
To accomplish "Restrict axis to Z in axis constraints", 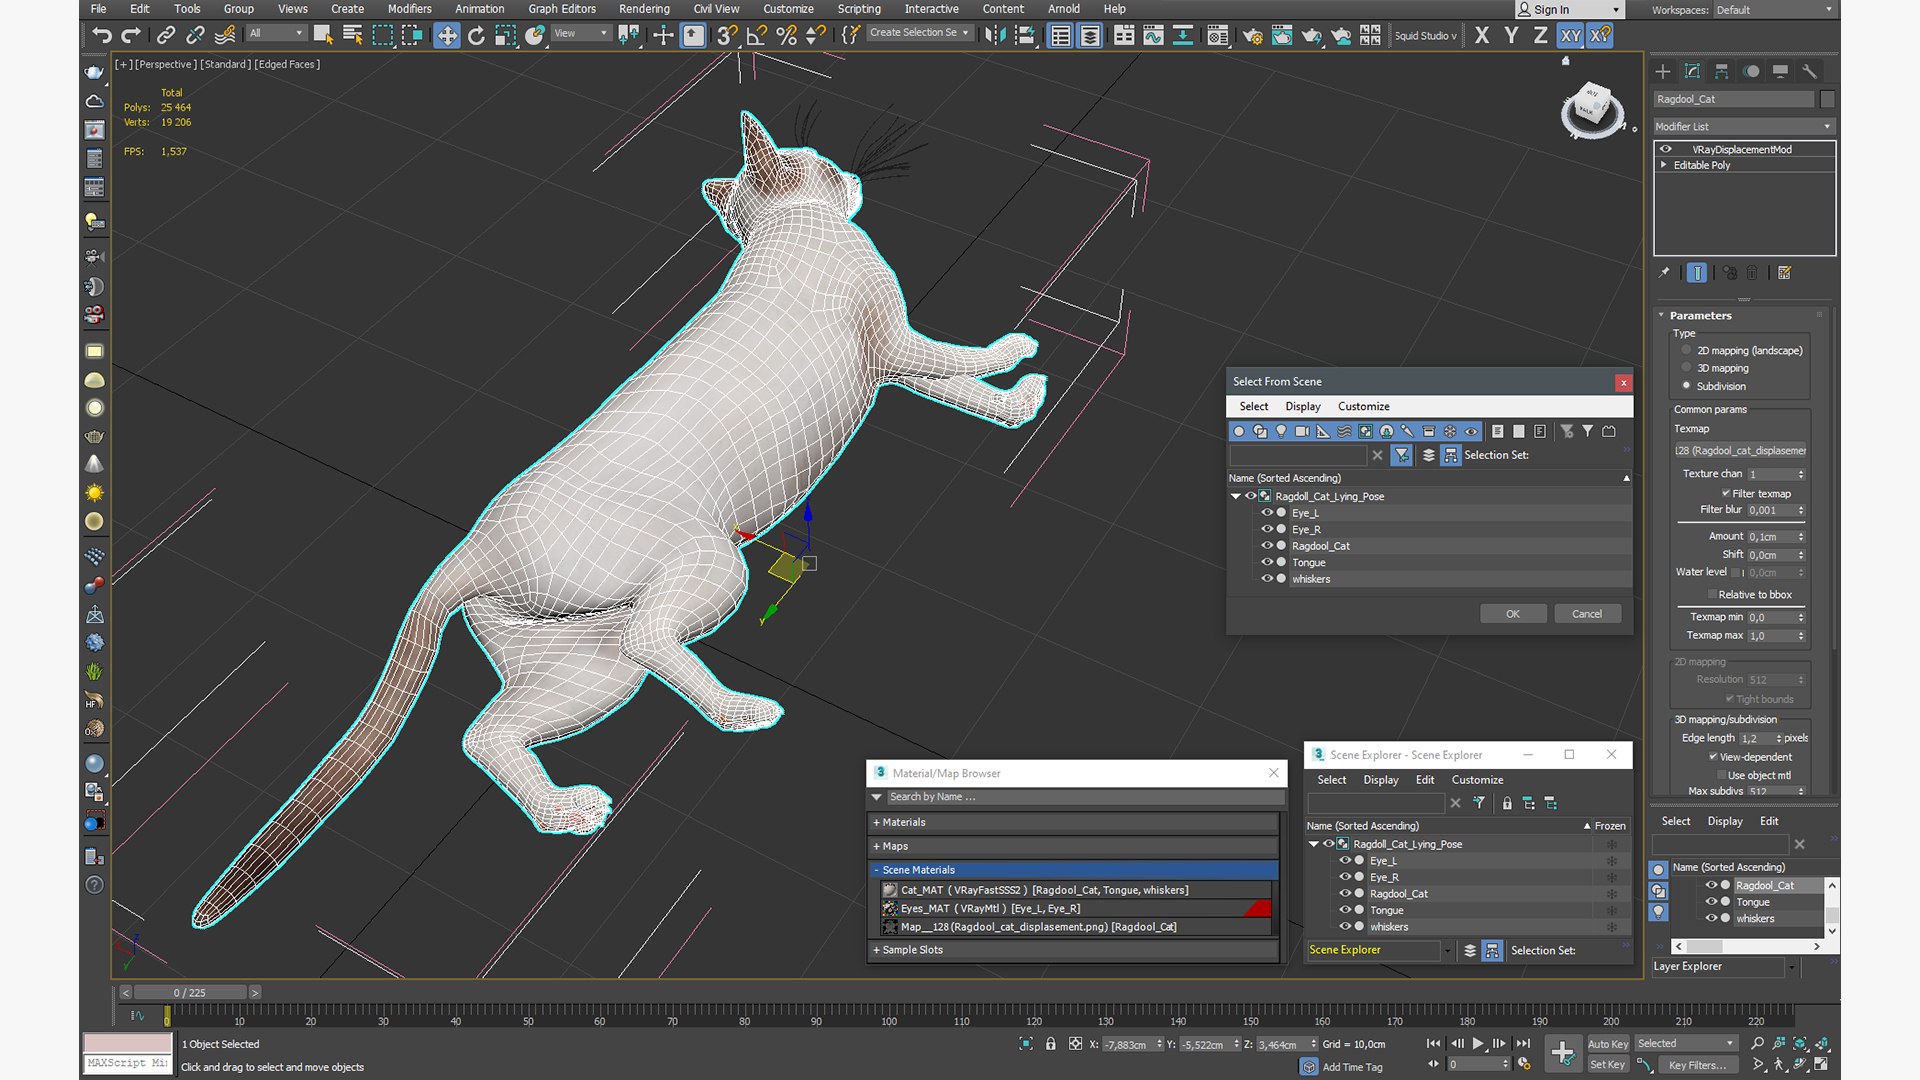I will pos(1541,35).
